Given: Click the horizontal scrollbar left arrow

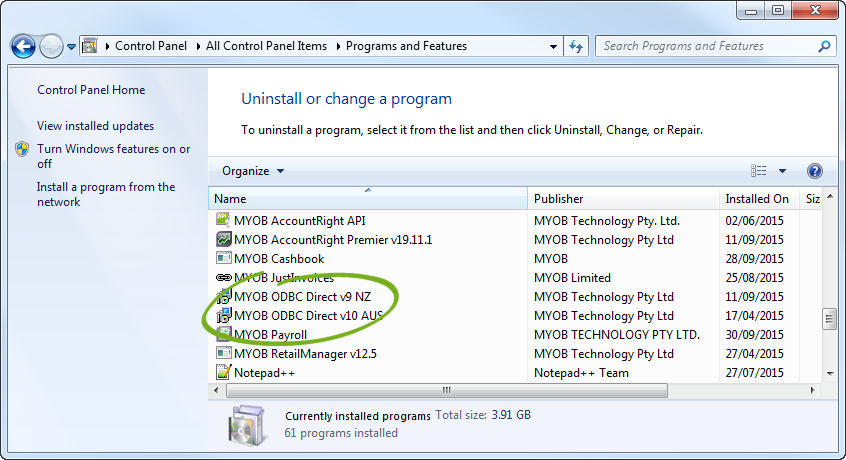Looking at the screenshot, I should [x=216, y=390].
